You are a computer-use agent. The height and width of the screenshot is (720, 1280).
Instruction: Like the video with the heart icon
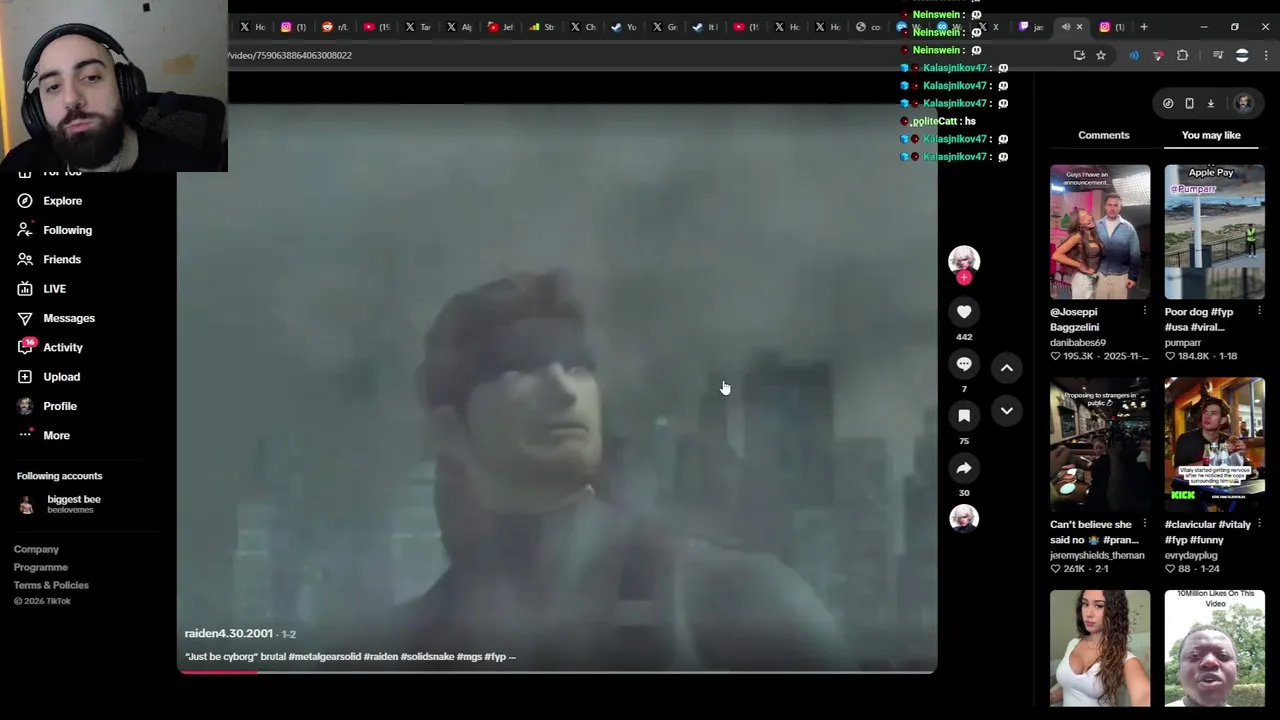pyautogui.click(x=964, y=312)
